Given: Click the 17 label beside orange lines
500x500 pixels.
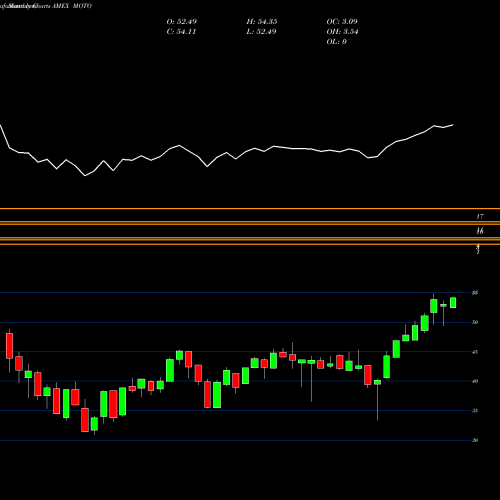Looking at the screenshot, I should [480, 216].
